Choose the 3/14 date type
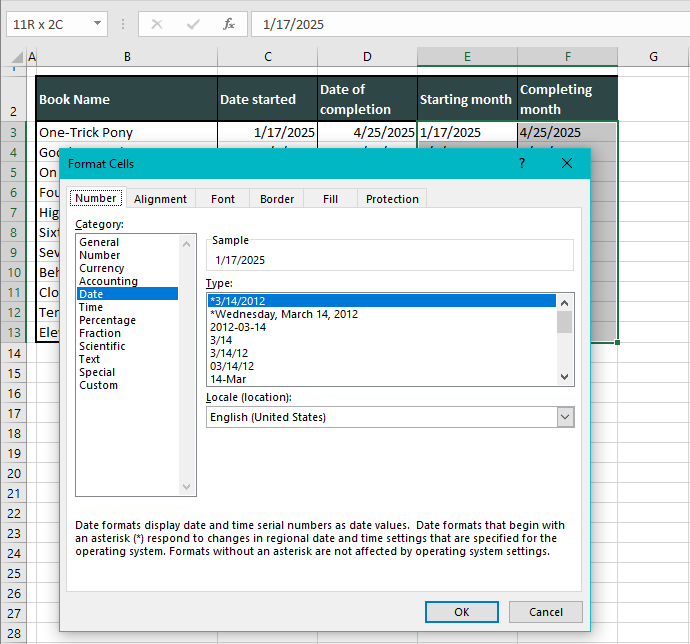The image size is (690, 644). coord(382,340)
